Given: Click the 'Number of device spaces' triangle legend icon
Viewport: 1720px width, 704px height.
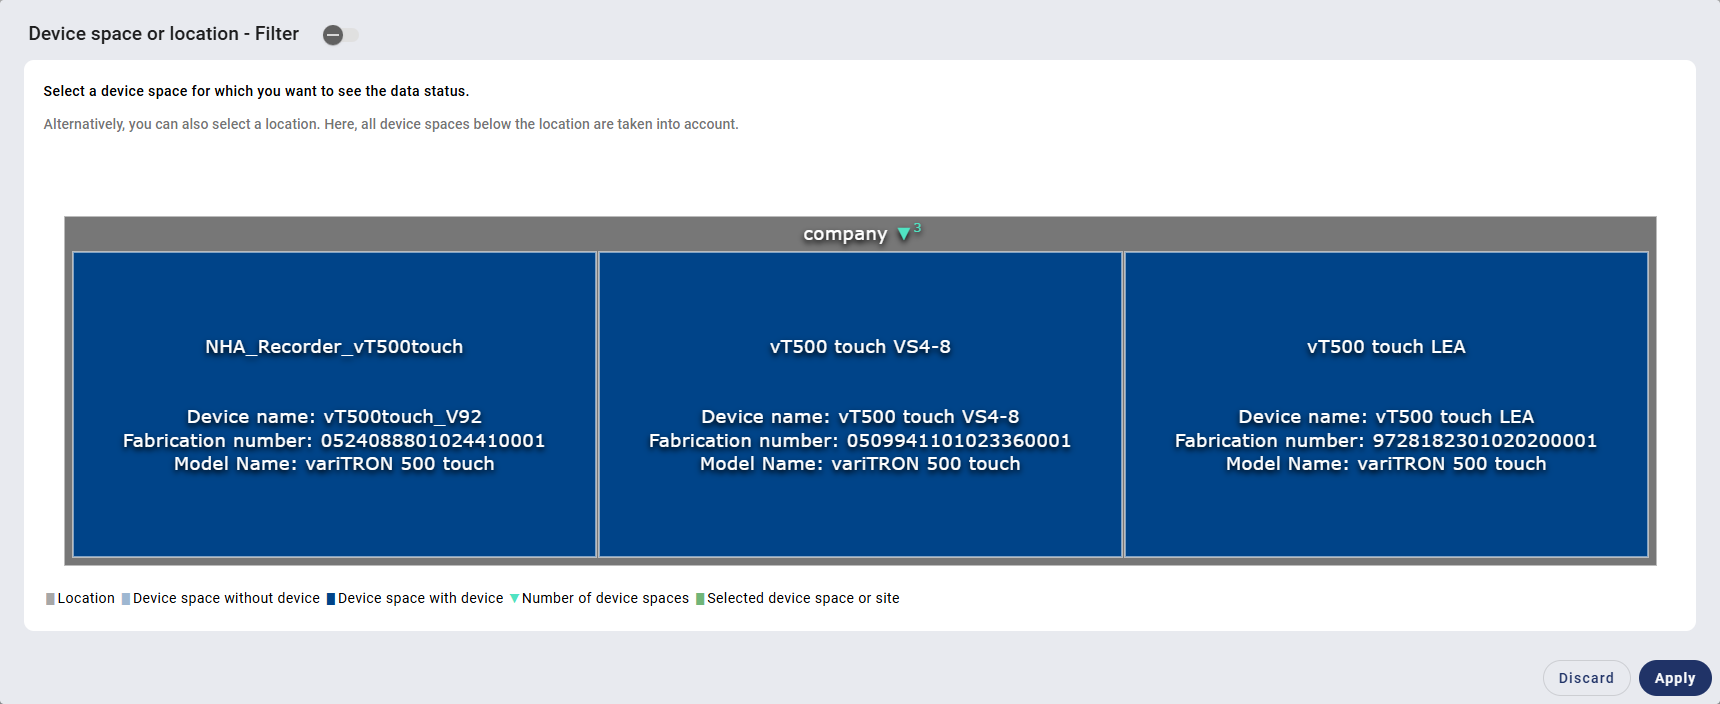Looking at the screenshot, I should (x=515, y=598).
